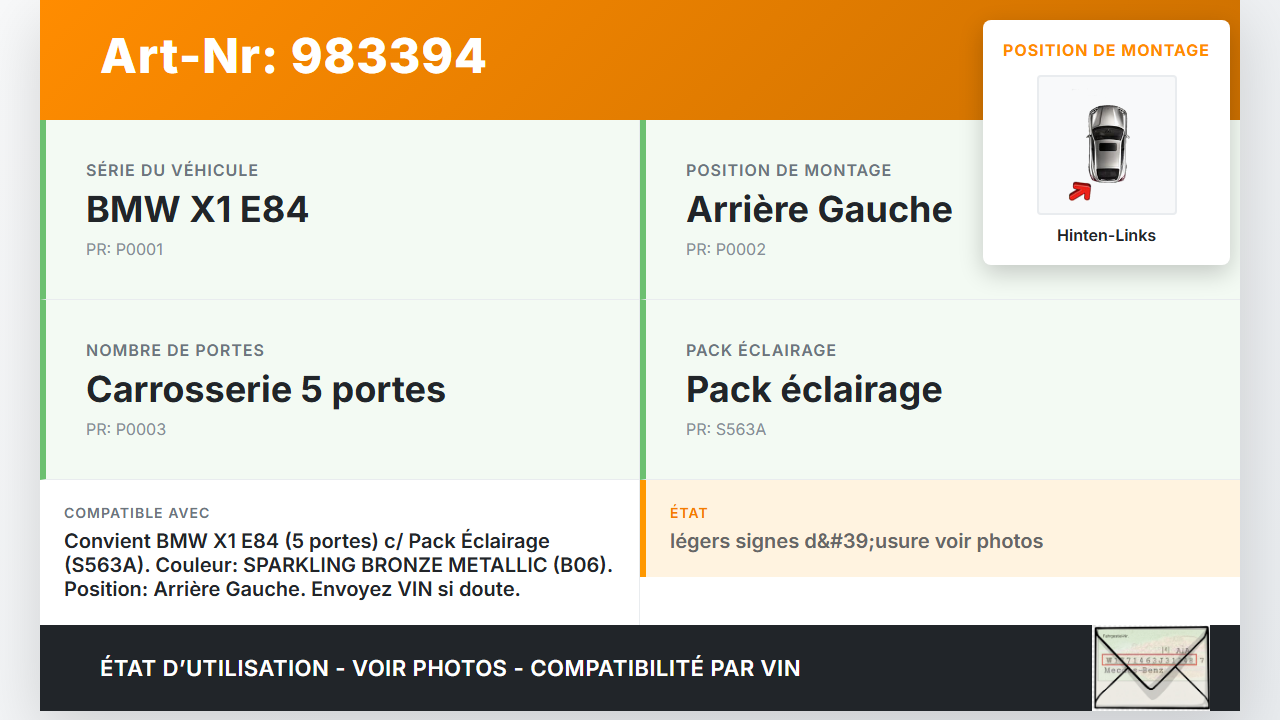Viewport: 1280px width, 720px height.
Task: Click the Carrosserie 5 portes value
Action: 266,389
